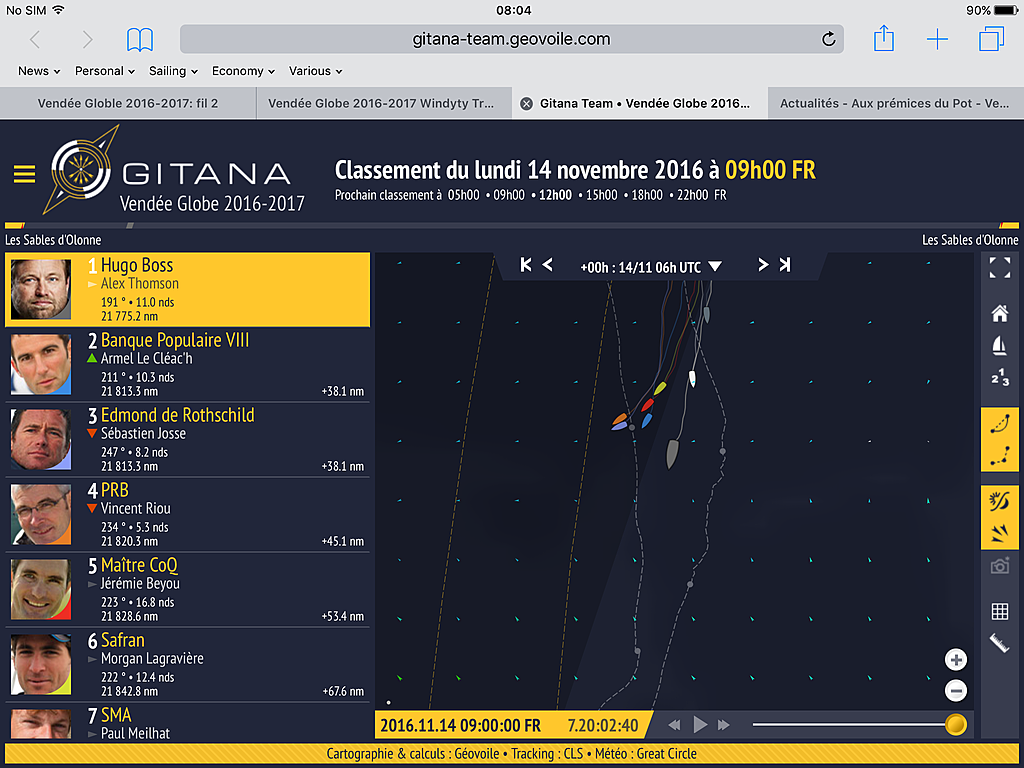Expand the News bookmarks folder

point(39,71)
